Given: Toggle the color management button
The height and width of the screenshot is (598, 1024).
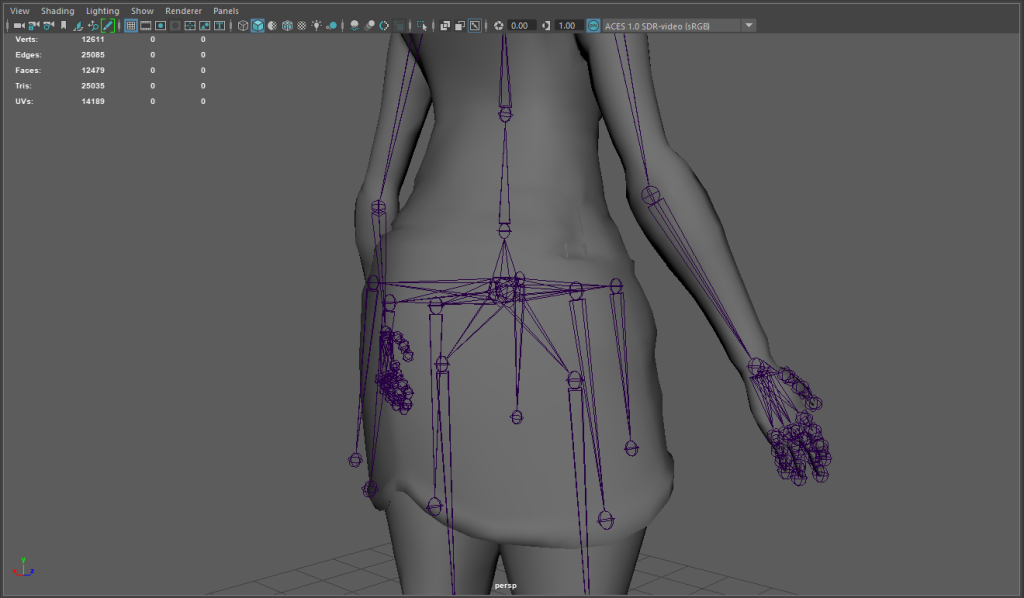Looking at the screenshot, I should coord(594,25).
